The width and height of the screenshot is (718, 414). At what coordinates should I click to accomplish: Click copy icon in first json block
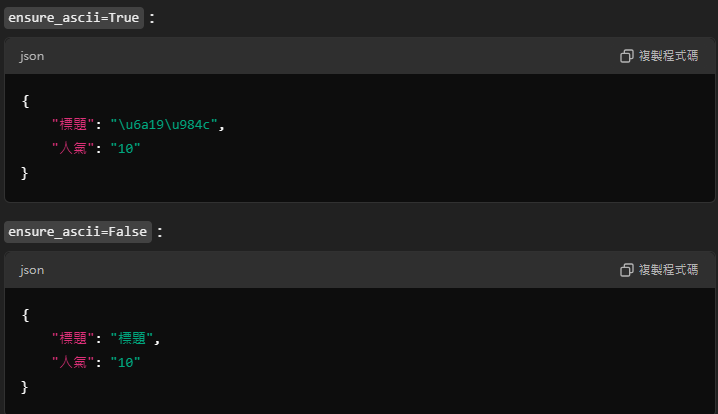(626, 56)
